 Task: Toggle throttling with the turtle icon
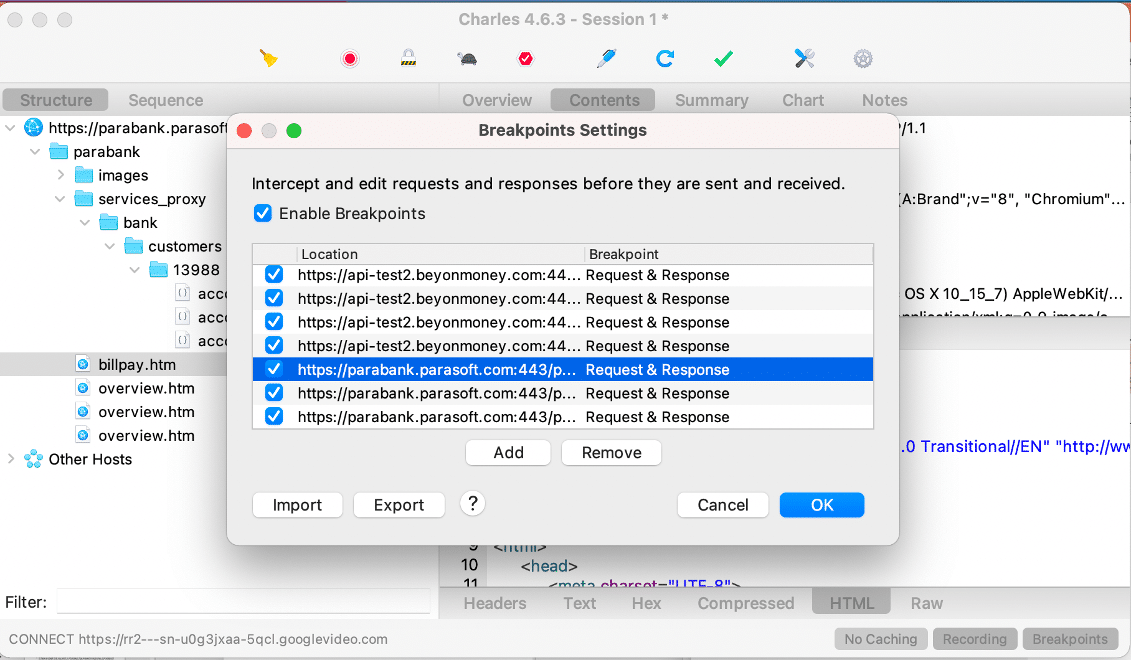point(466,59)
